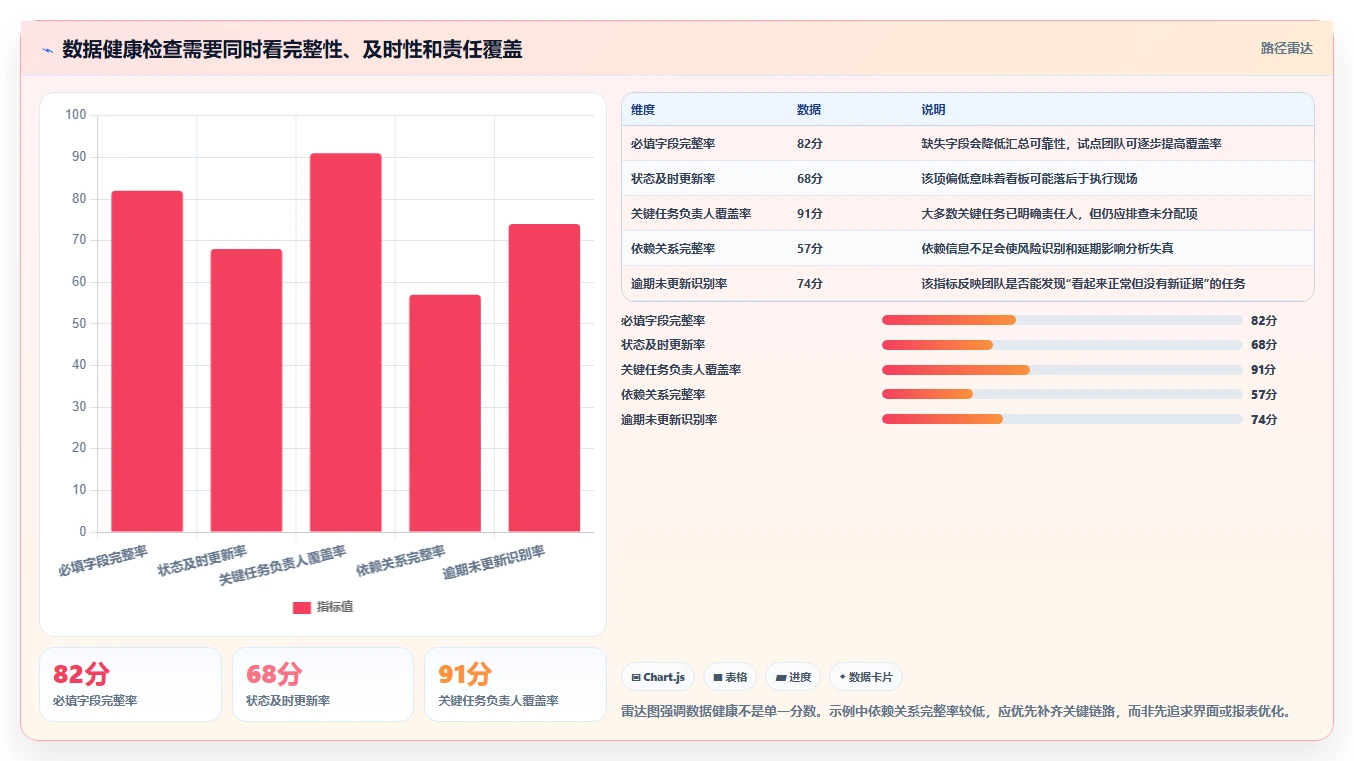
Task: Click the 路径雷达 label in the header
Action: coord(1286,48)
